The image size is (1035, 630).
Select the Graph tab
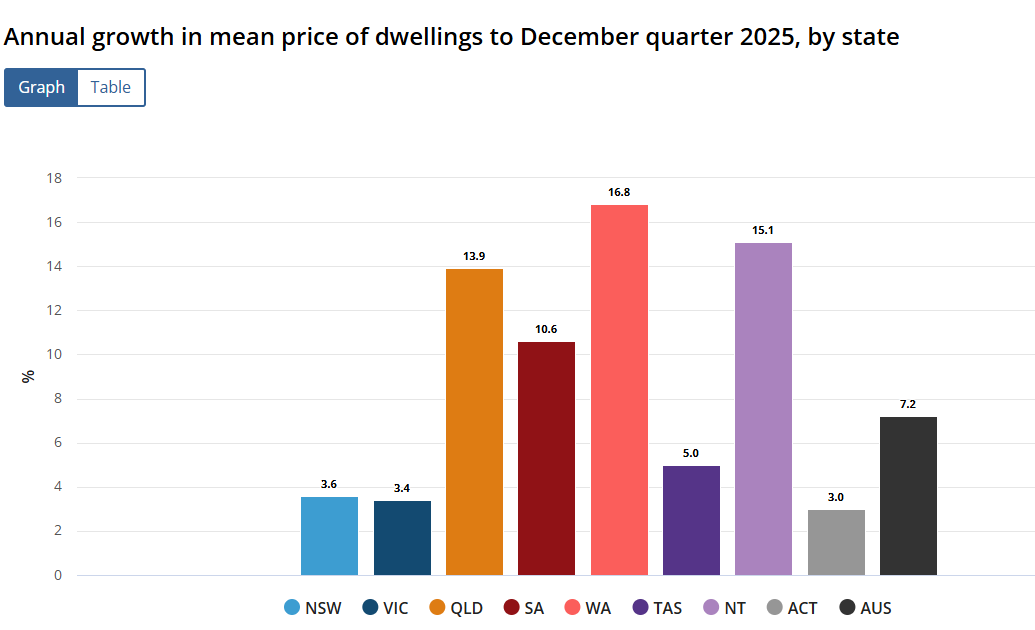click(x=42, y=87)
